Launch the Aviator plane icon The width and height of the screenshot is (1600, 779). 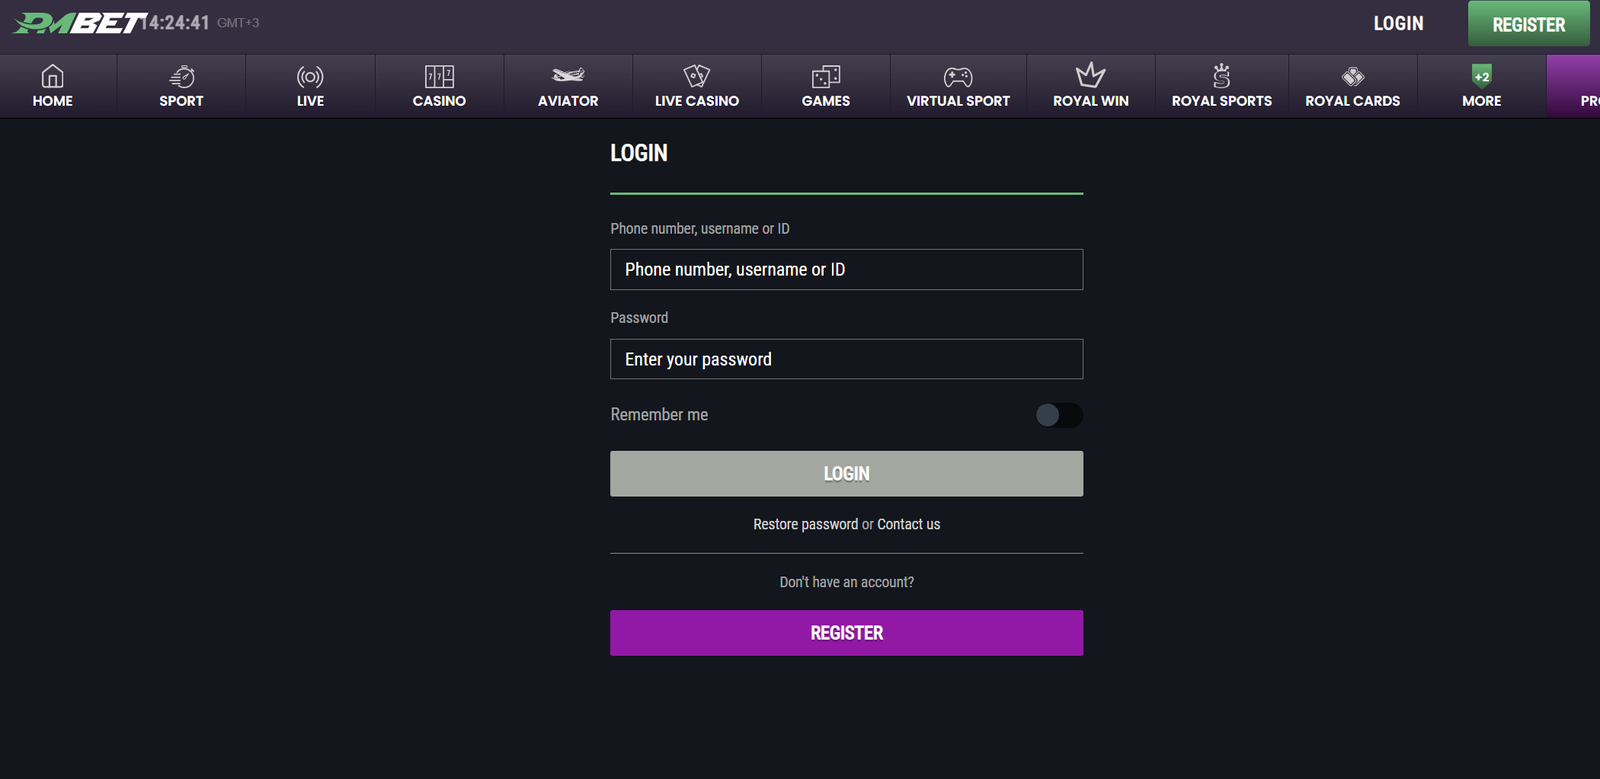click(x=568, y=76)
